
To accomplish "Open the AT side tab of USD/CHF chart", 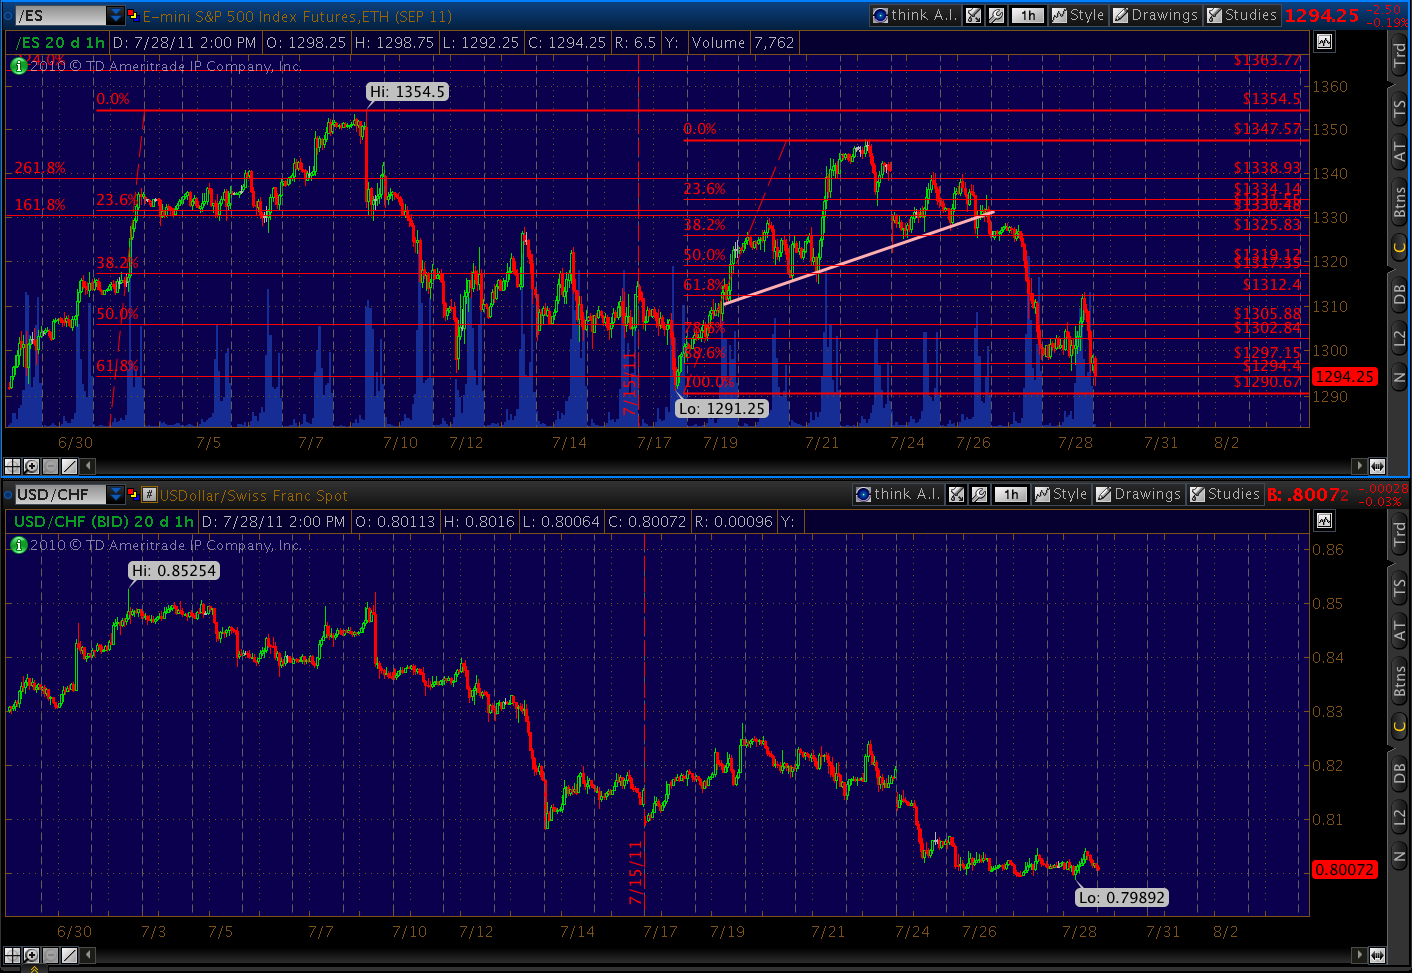I will click(1400, 631).
